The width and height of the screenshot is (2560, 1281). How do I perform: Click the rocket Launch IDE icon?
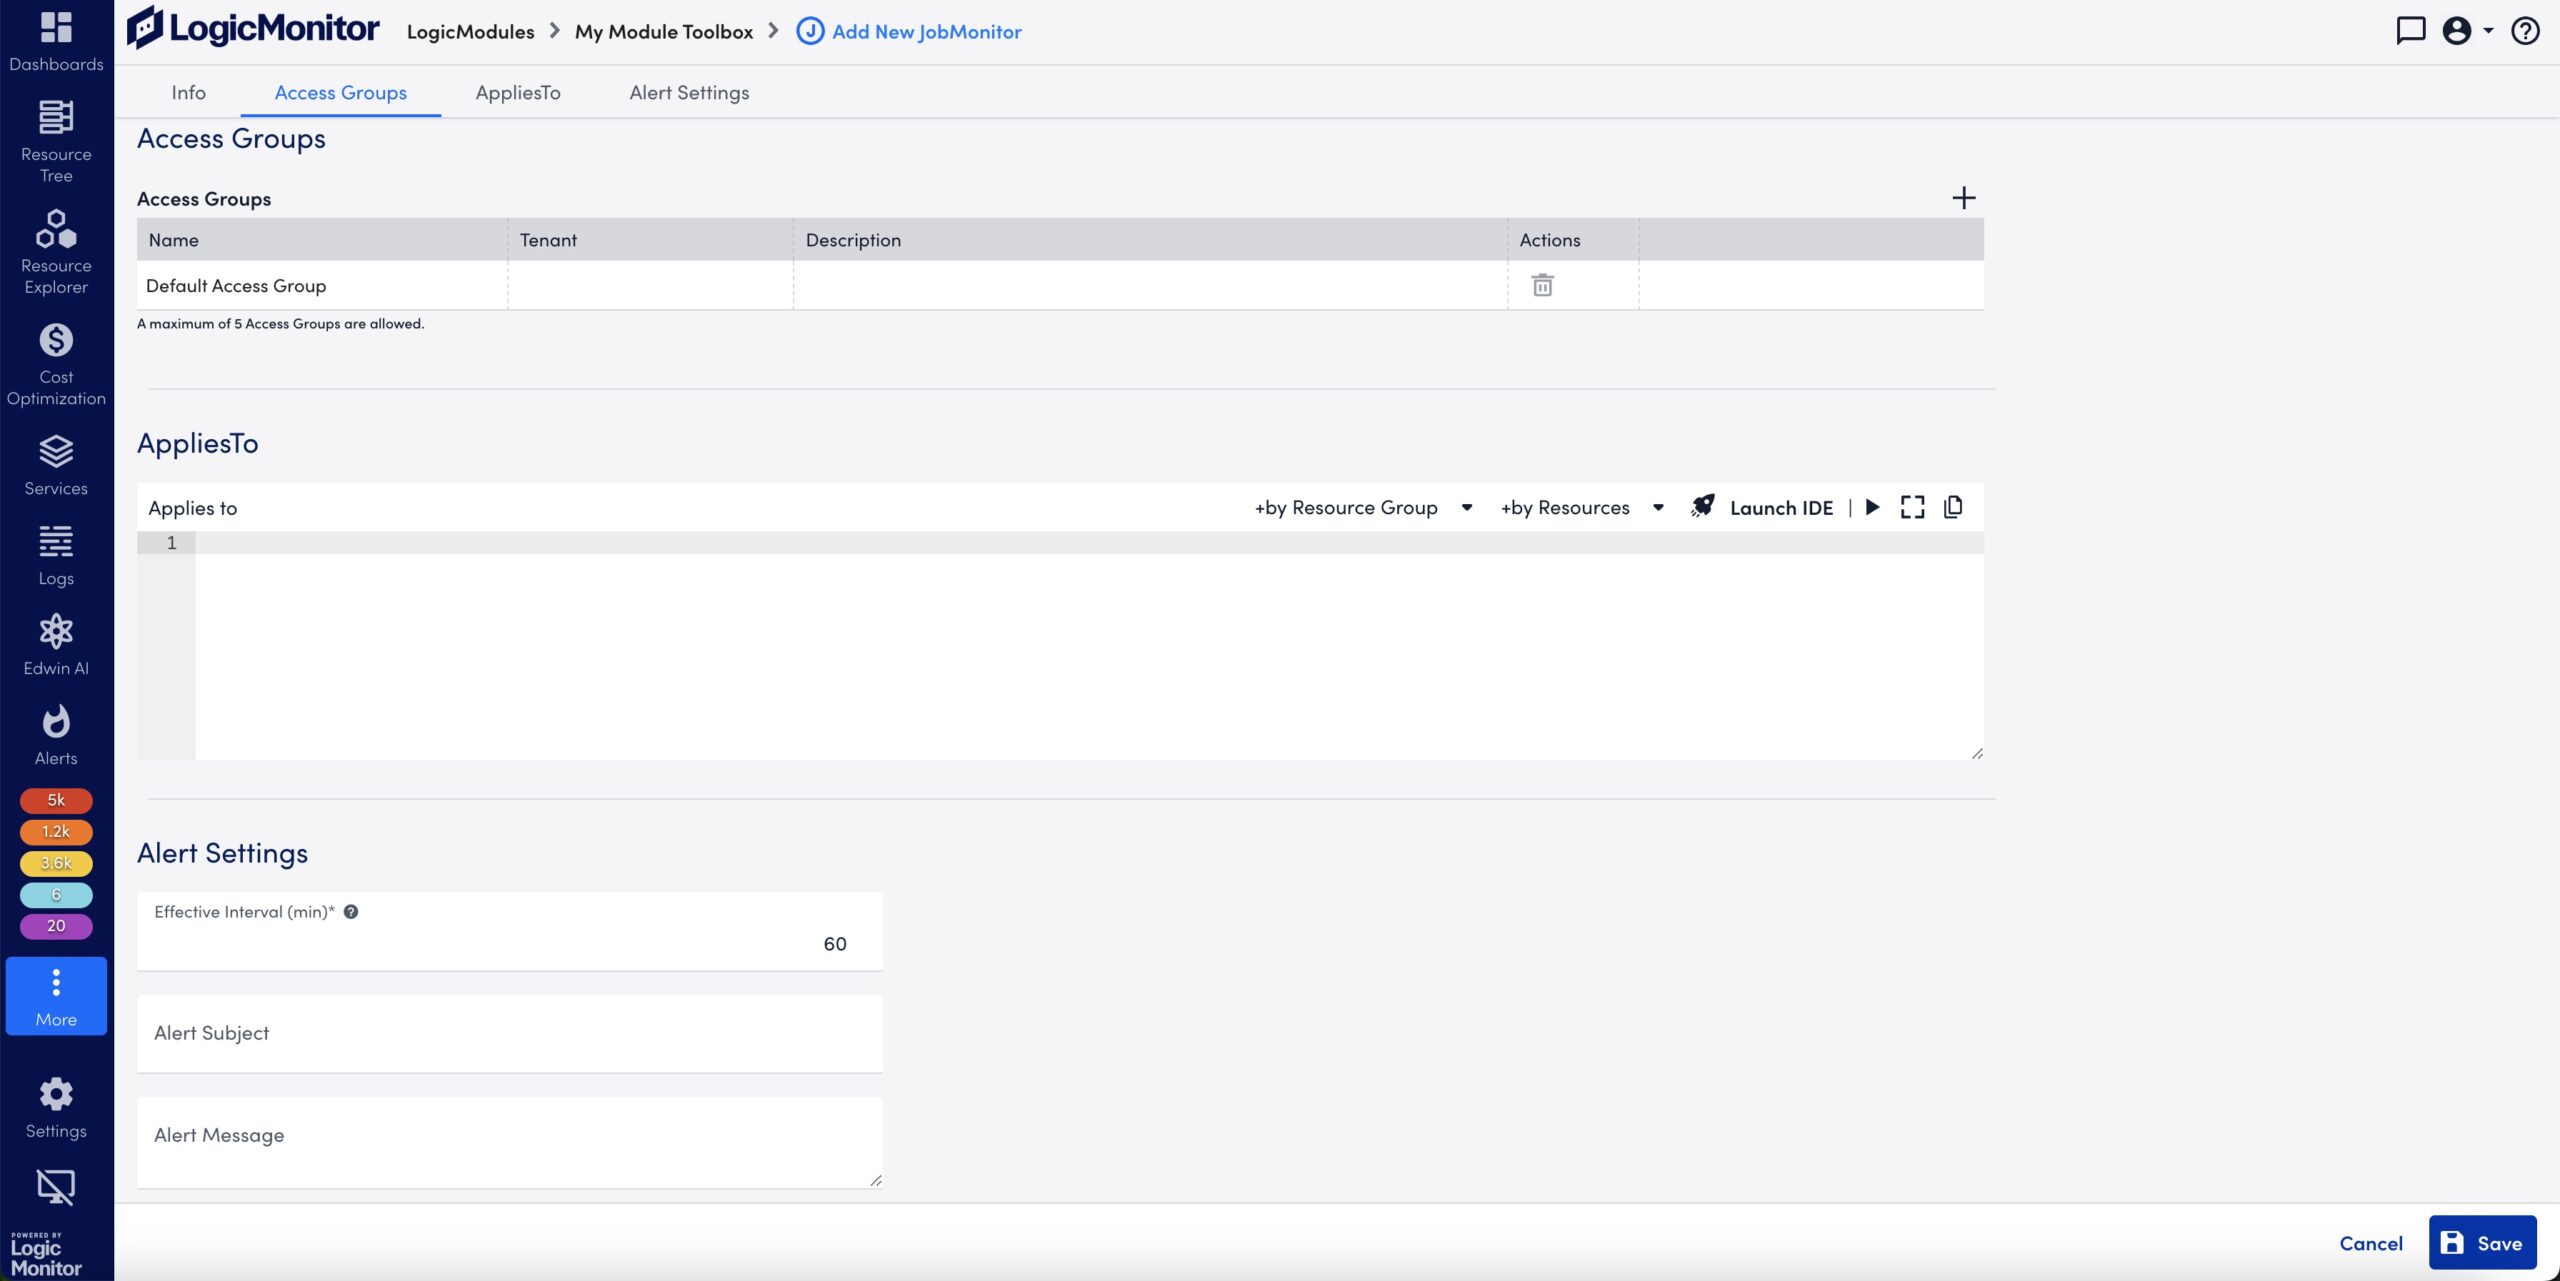[1703, 507]
